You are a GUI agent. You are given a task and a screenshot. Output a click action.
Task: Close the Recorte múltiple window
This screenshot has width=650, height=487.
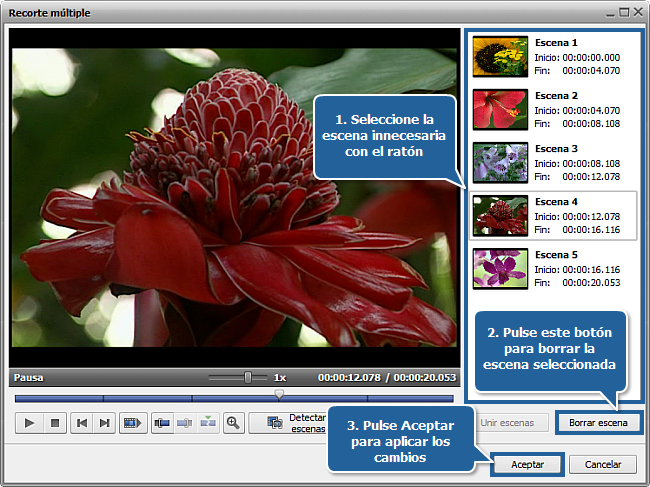637,12
